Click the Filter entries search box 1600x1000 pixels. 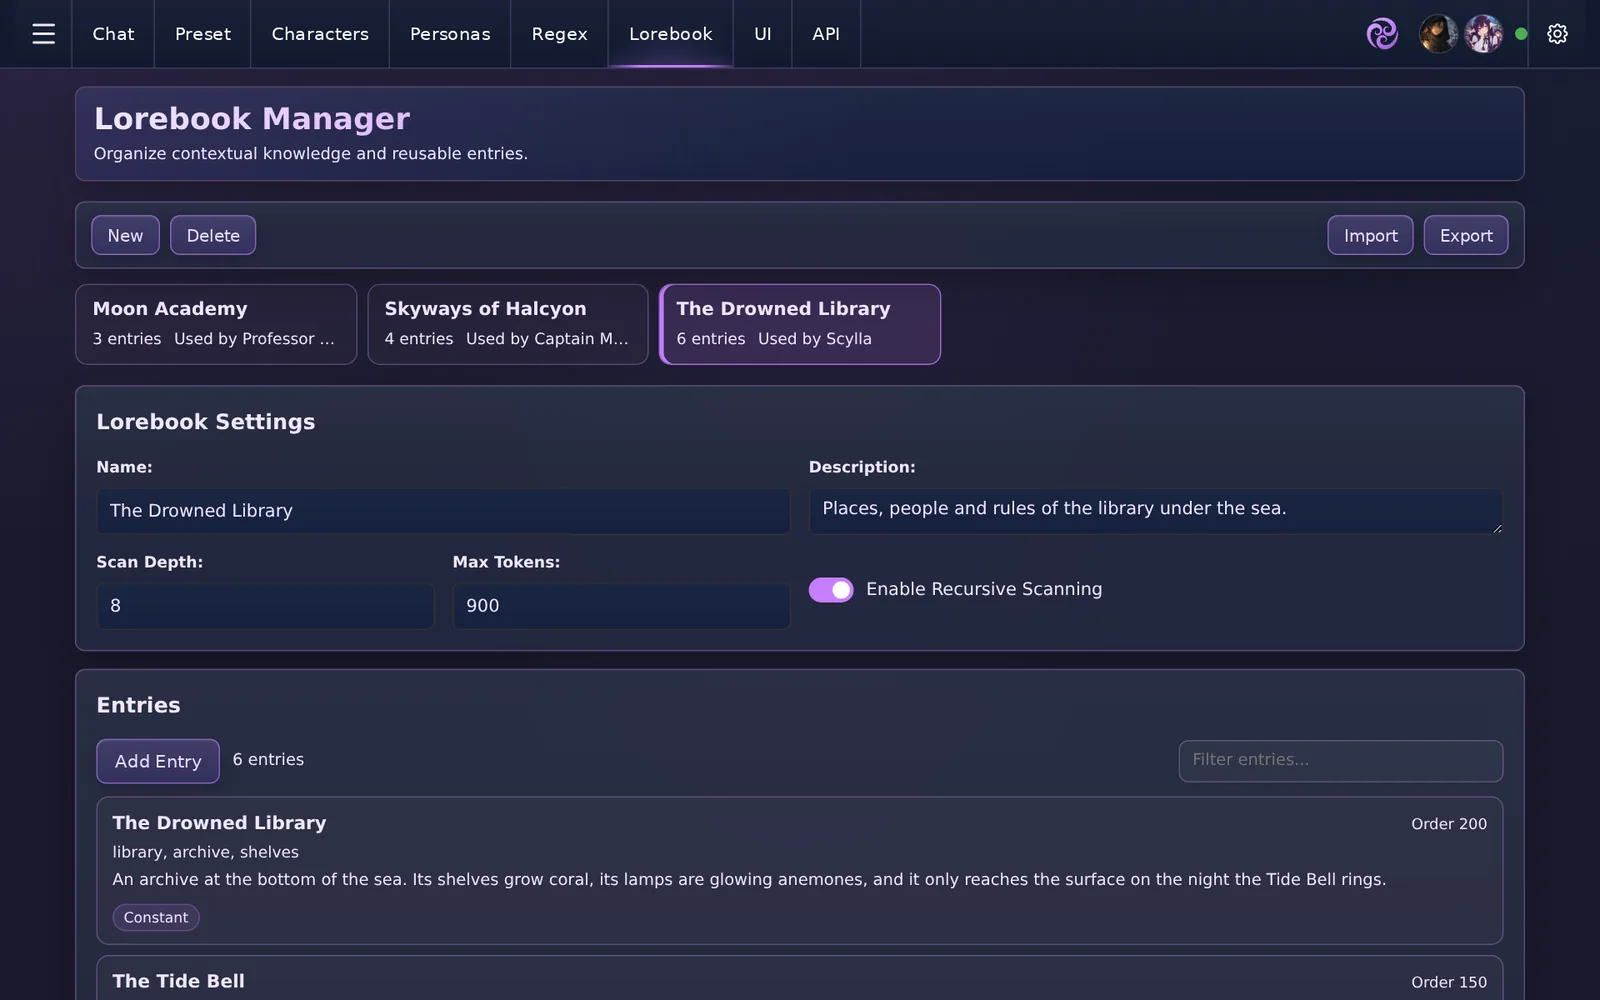(x=1340, y=761)
